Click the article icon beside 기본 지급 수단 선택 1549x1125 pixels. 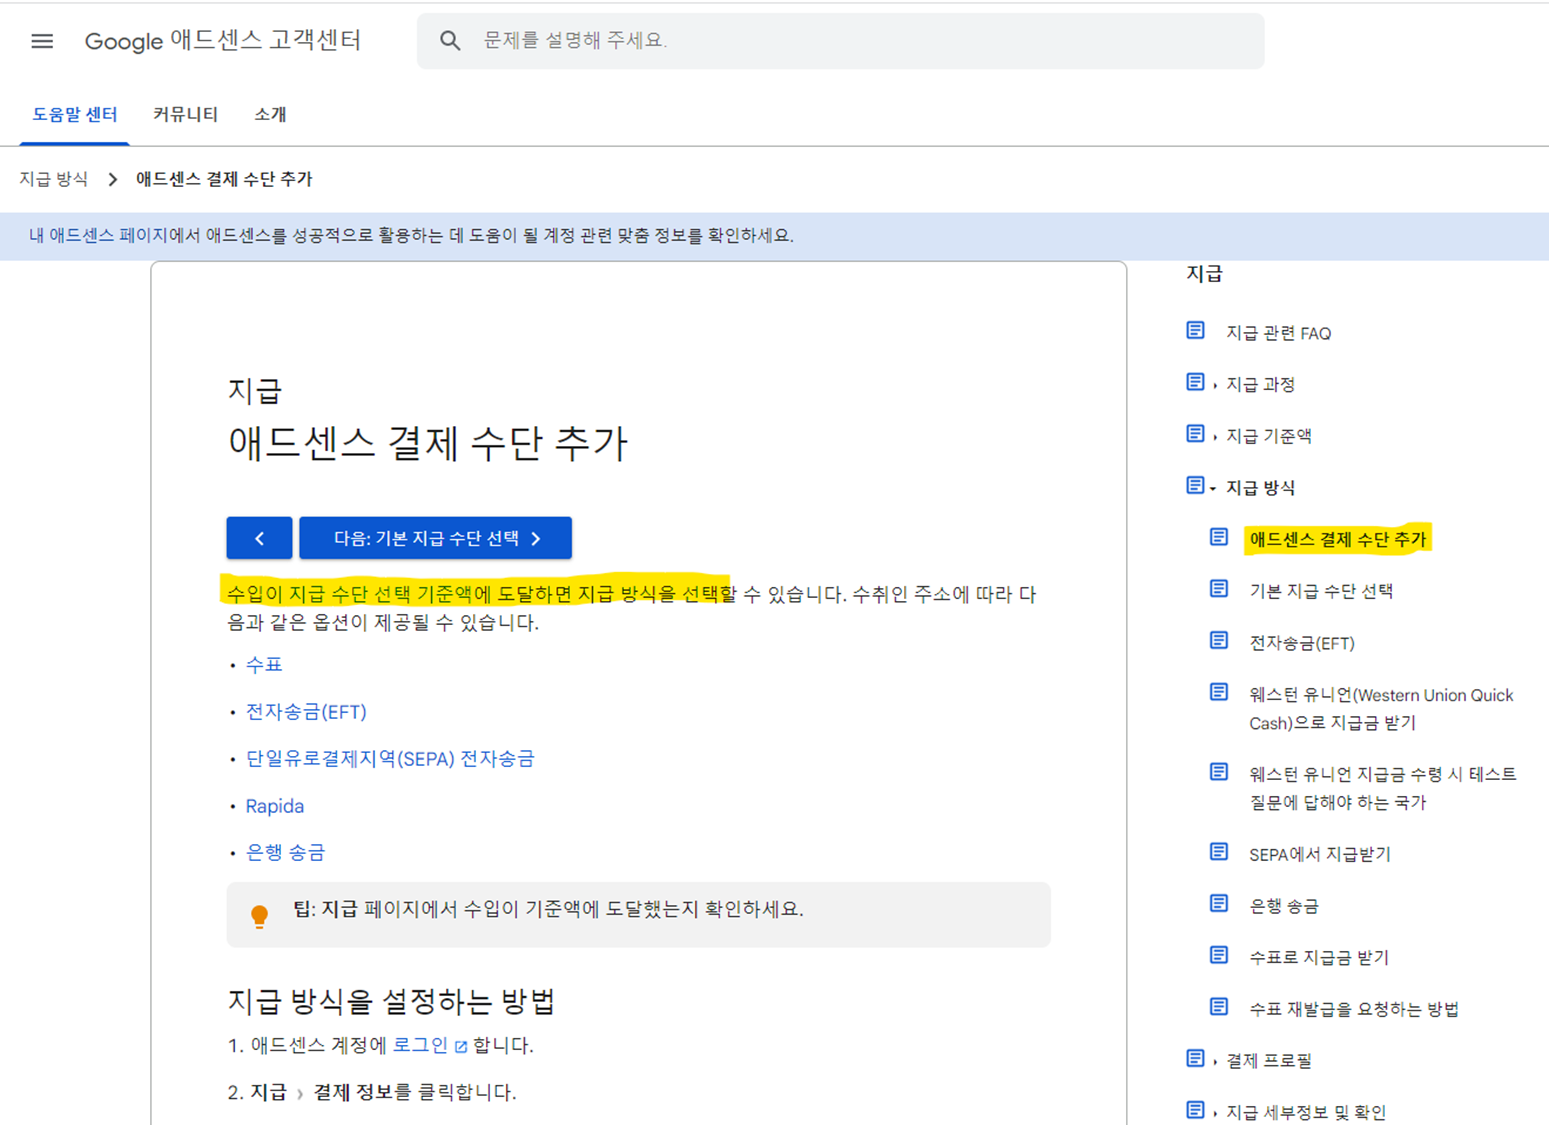pyautogui.click(x=1219, y=589)
